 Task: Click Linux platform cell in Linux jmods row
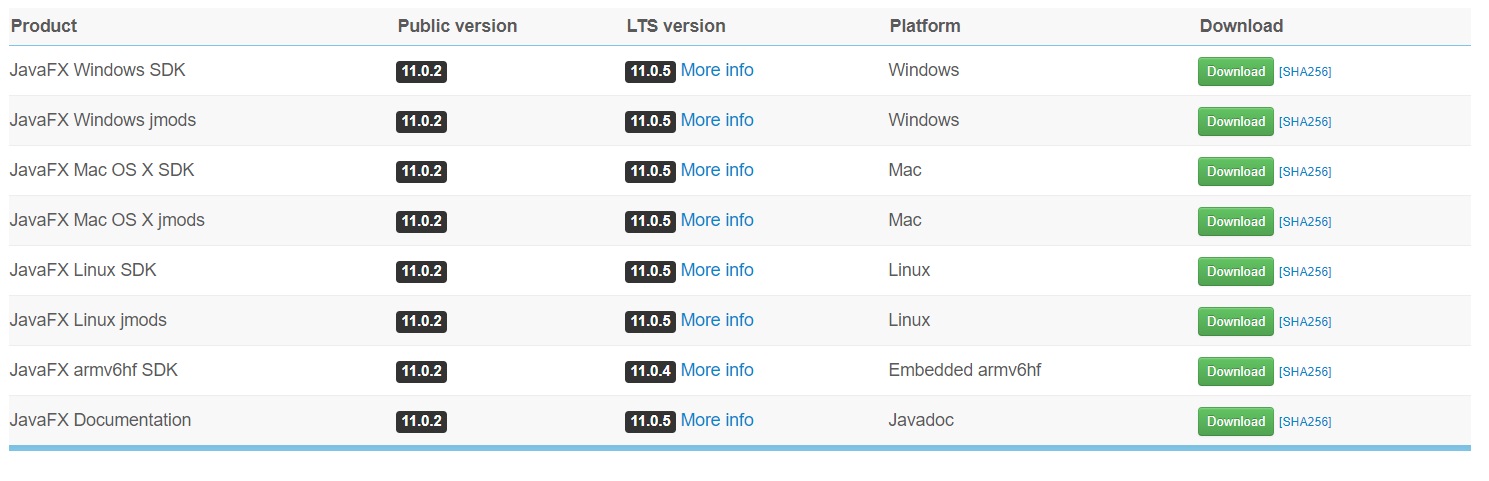[909, 320]
